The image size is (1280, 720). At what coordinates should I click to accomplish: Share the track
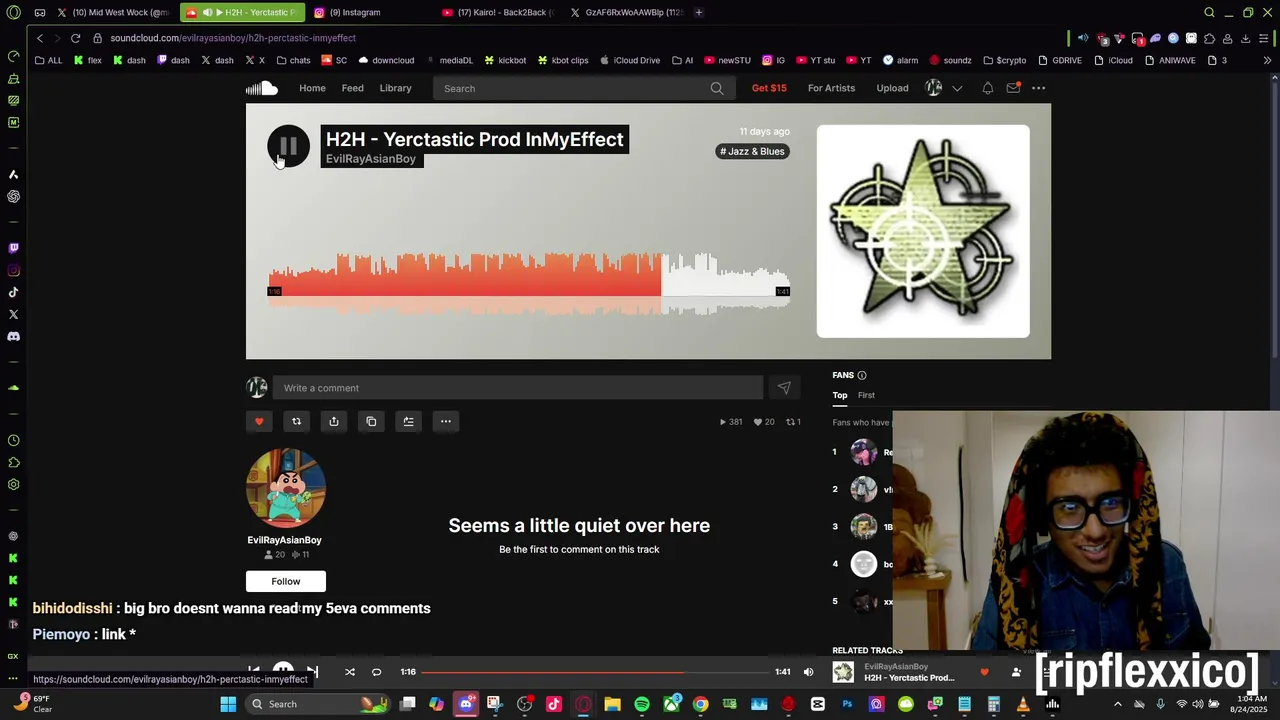click(334, 421)
